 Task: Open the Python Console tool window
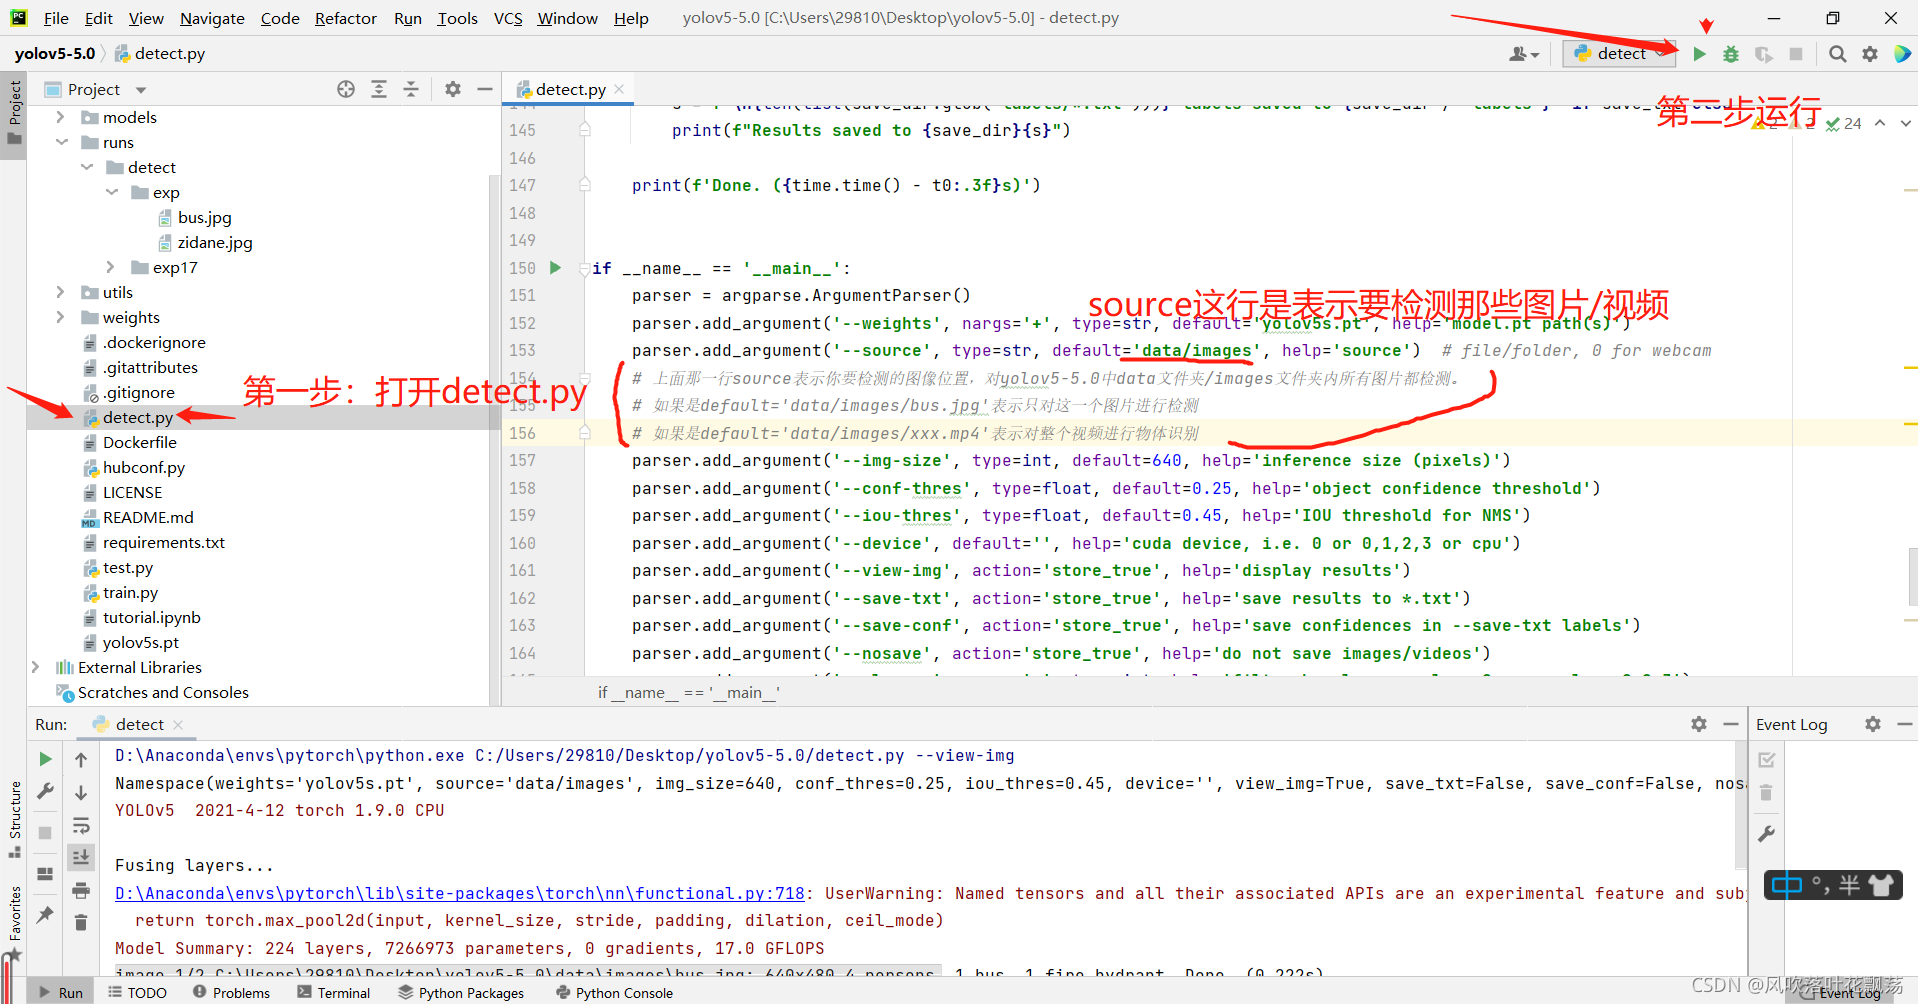[x=615, y=992]
